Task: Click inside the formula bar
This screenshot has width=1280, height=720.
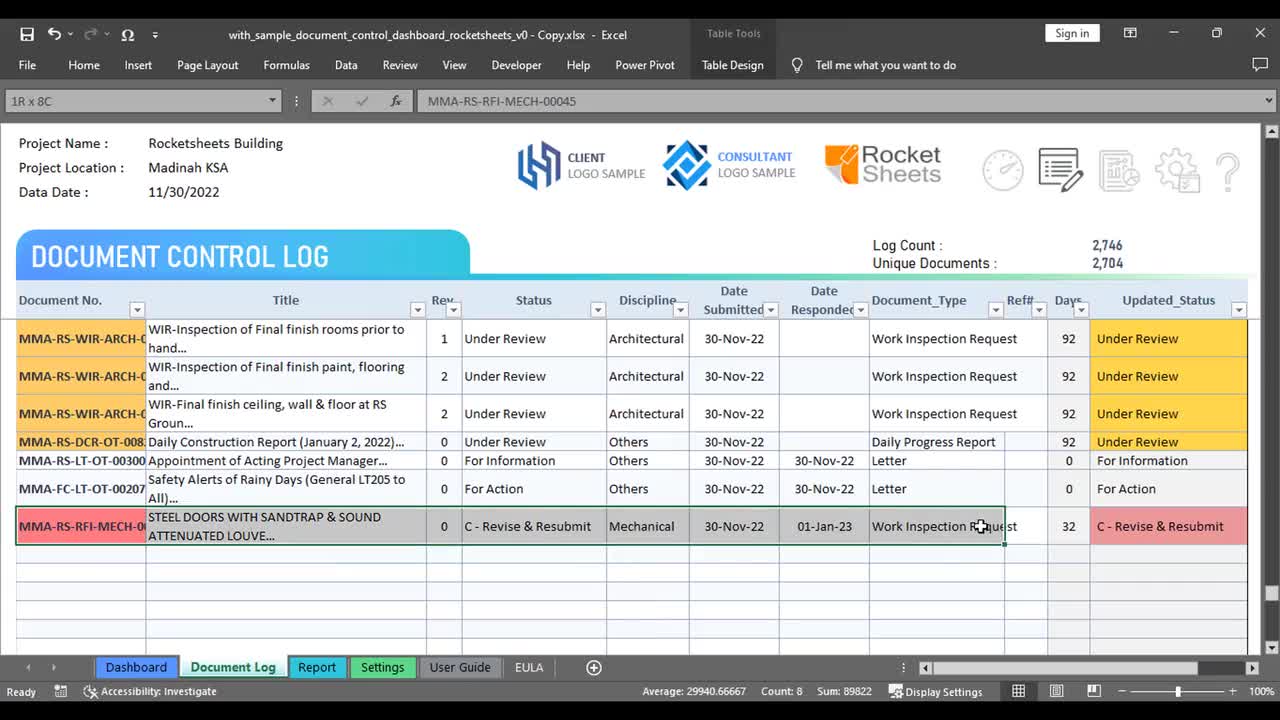Action: [700, 100]
